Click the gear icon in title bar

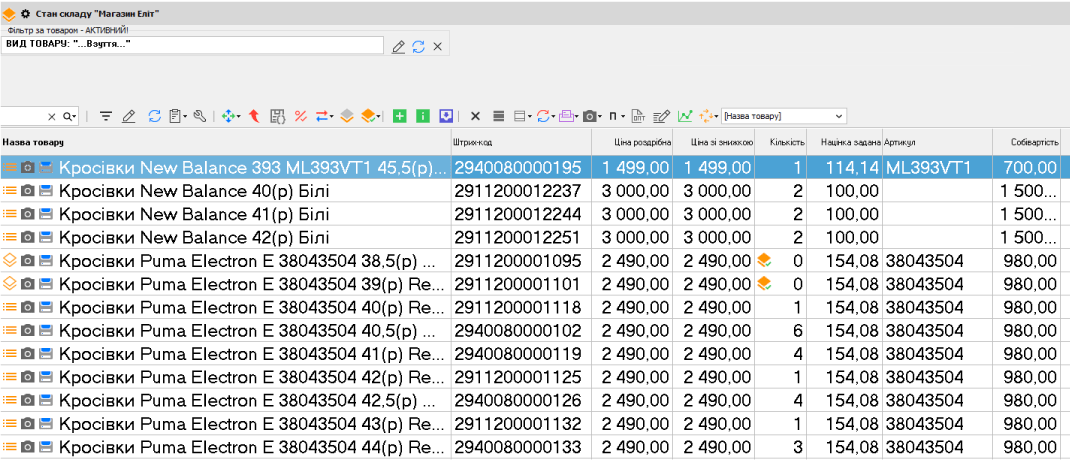click(25, 14)
